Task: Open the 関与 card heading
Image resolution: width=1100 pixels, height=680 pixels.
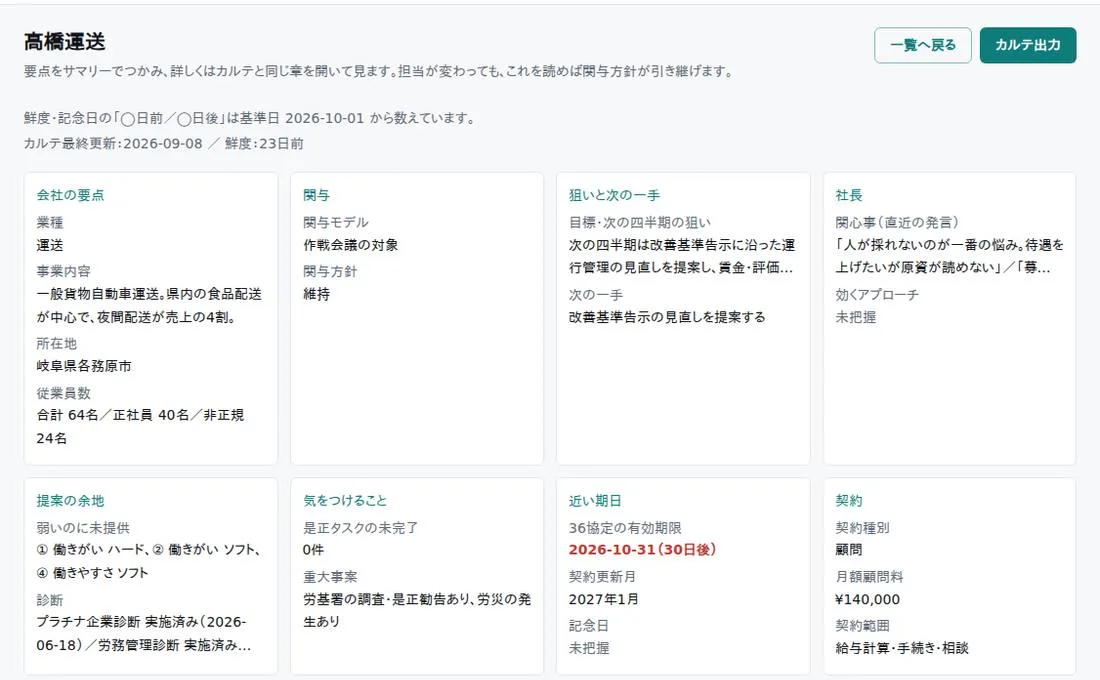Action: click(x=316, y=195)
